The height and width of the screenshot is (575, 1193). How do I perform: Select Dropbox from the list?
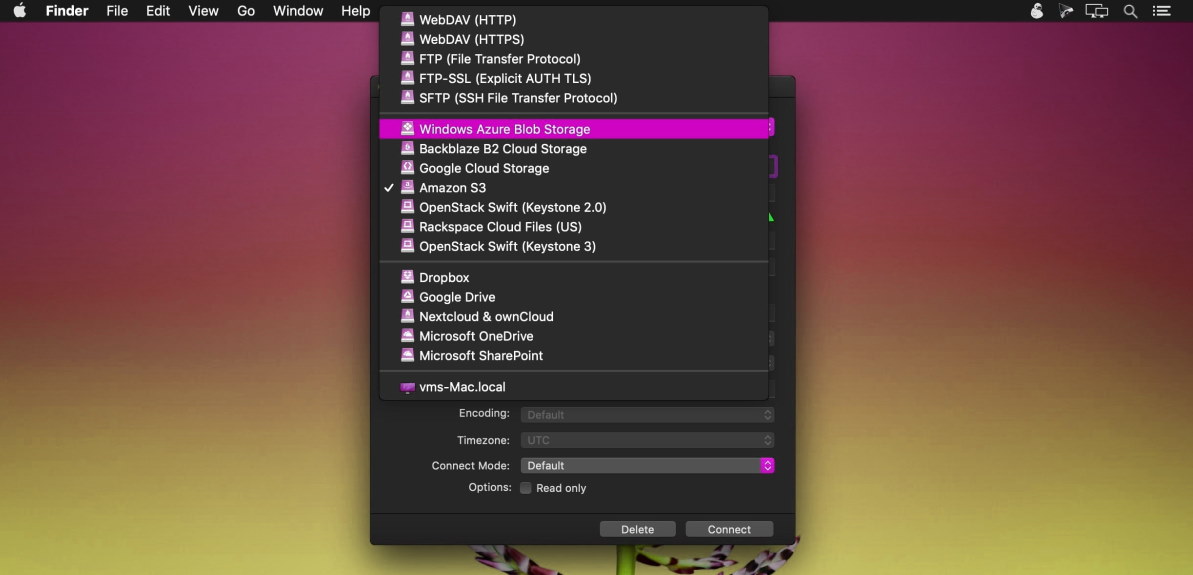click(574, 278)
